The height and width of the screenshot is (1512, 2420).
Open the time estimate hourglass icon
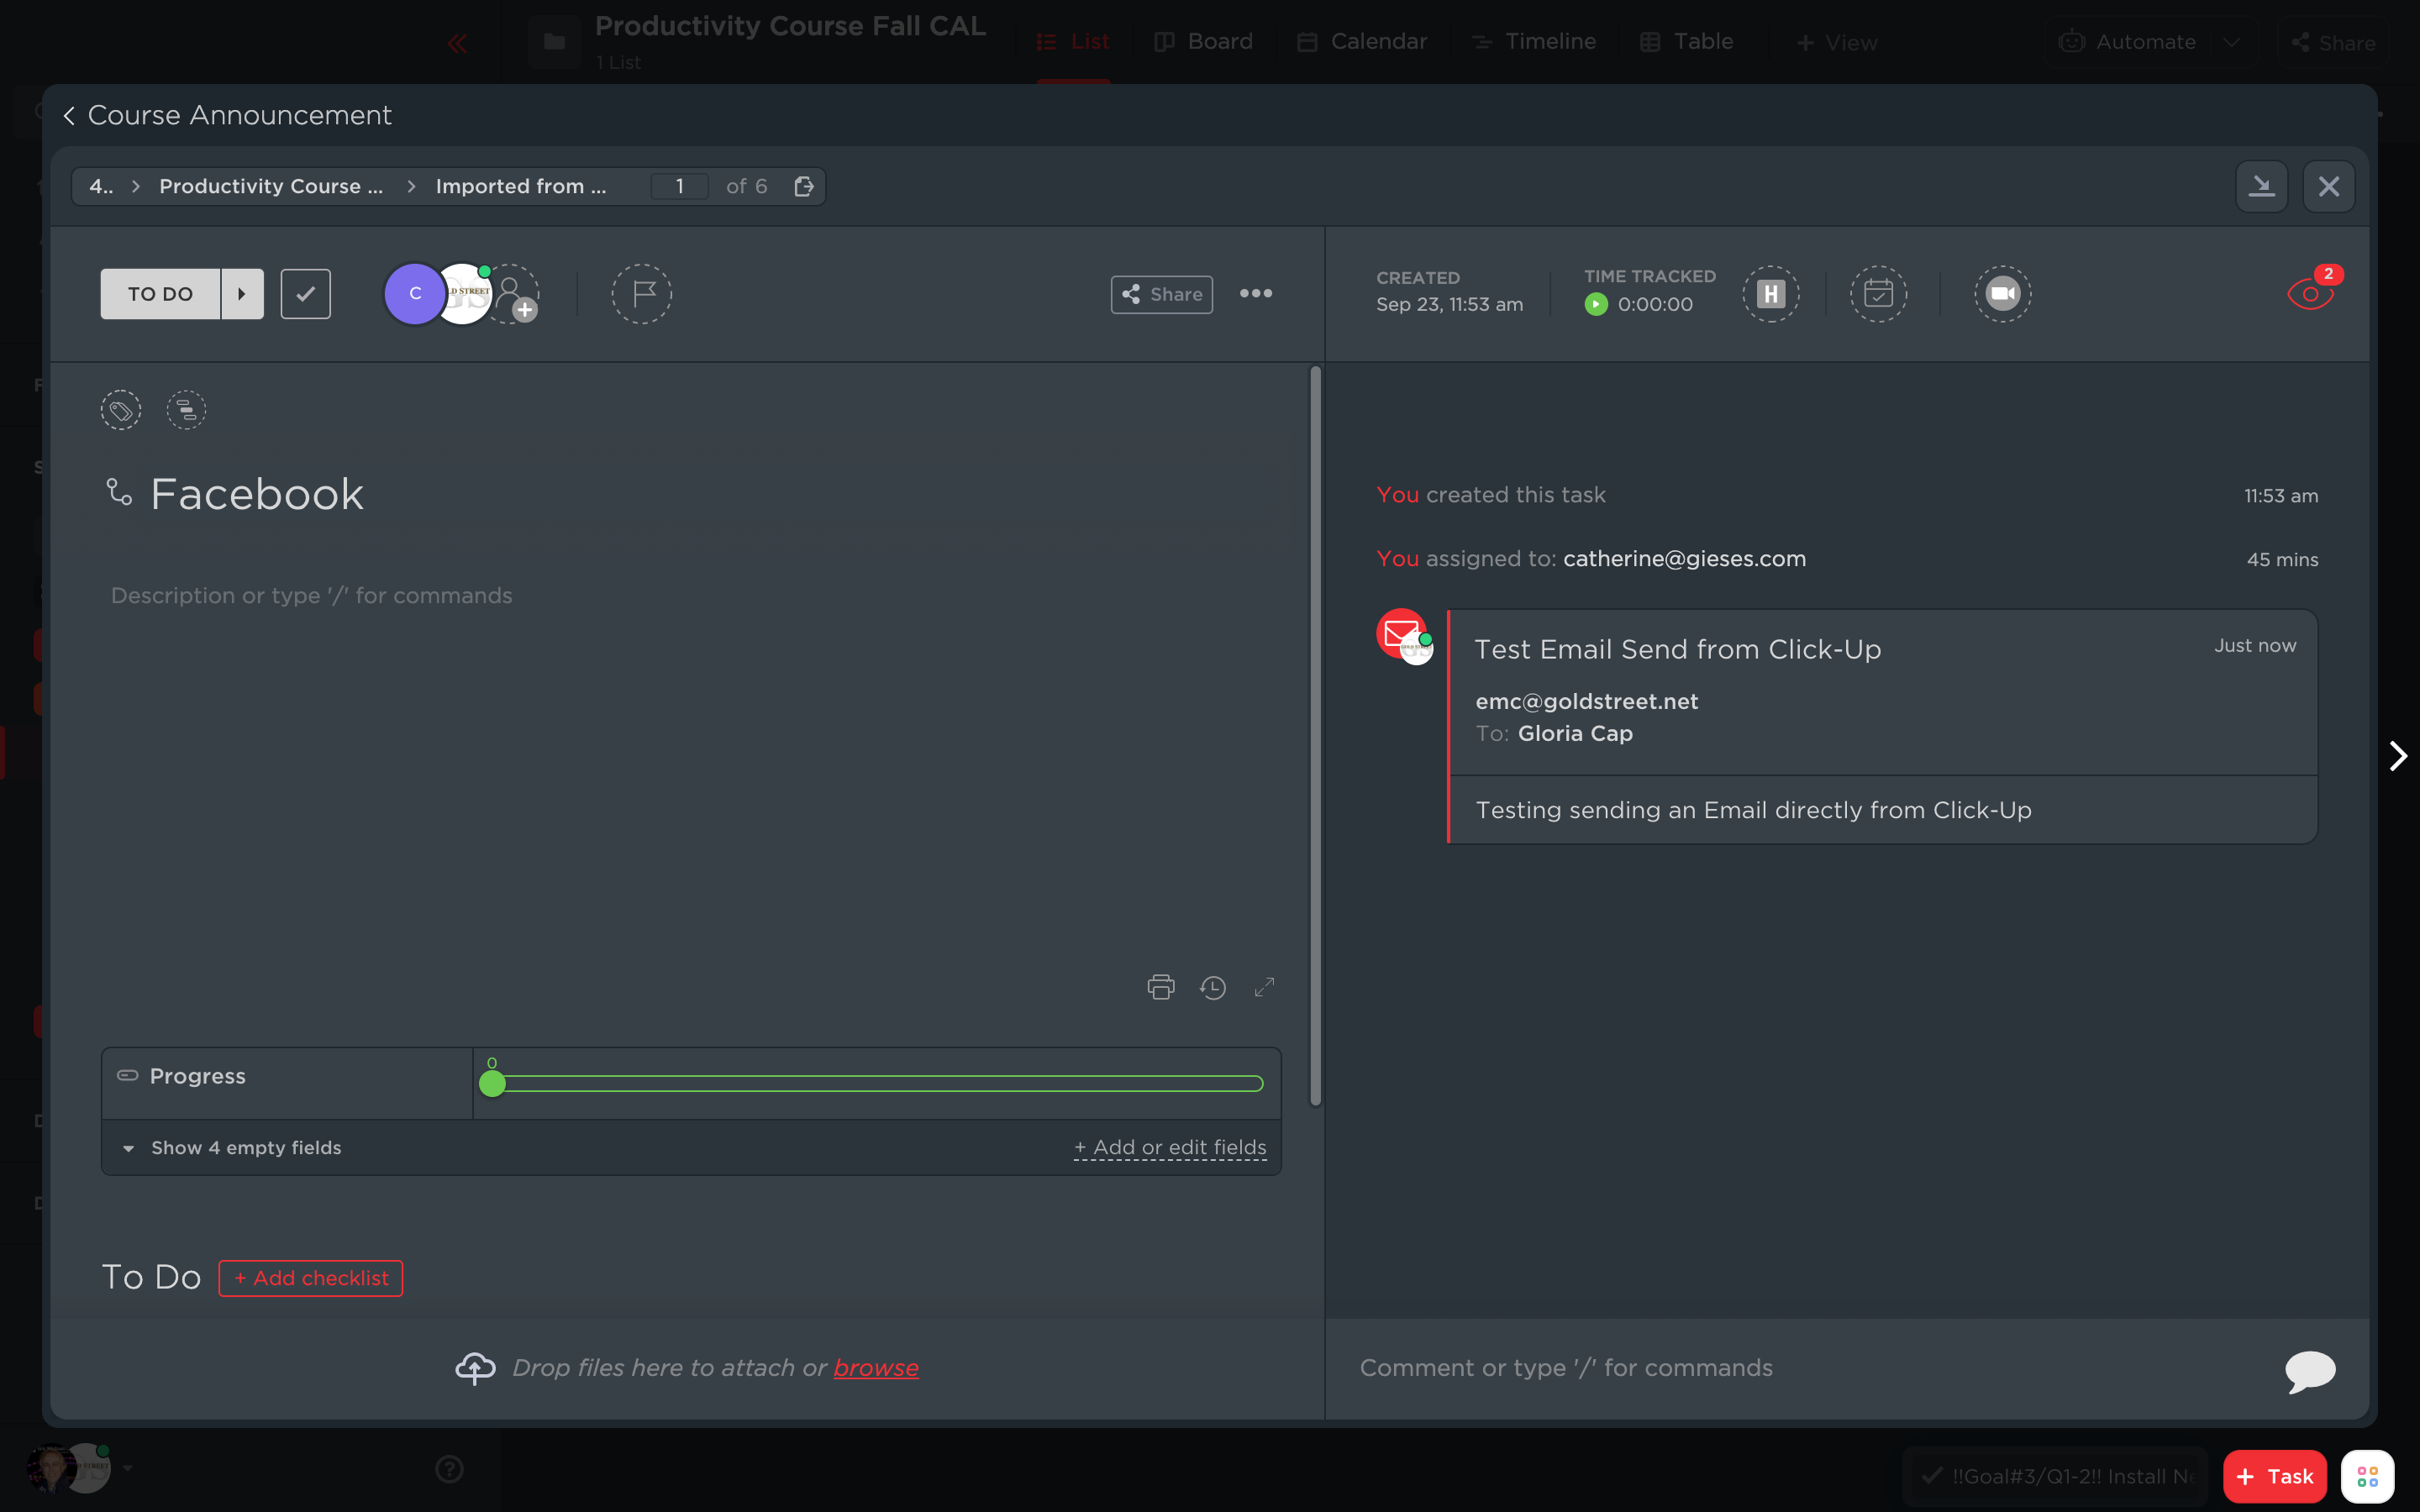pyautogui.click(x=1771, y=294)
